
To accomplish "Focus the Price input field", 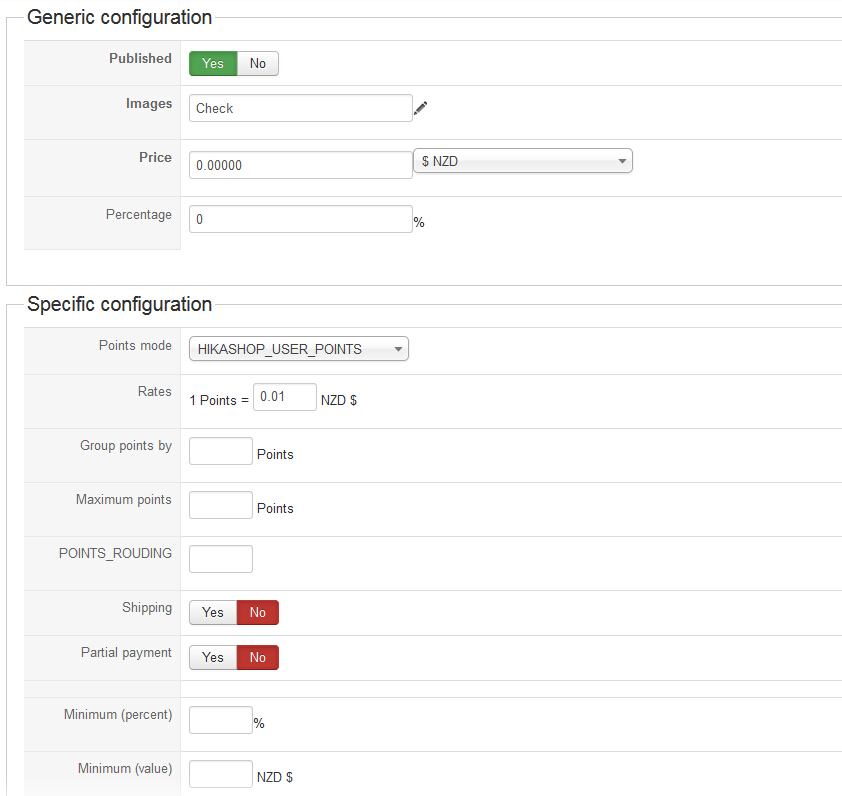I will coord(300,165).
